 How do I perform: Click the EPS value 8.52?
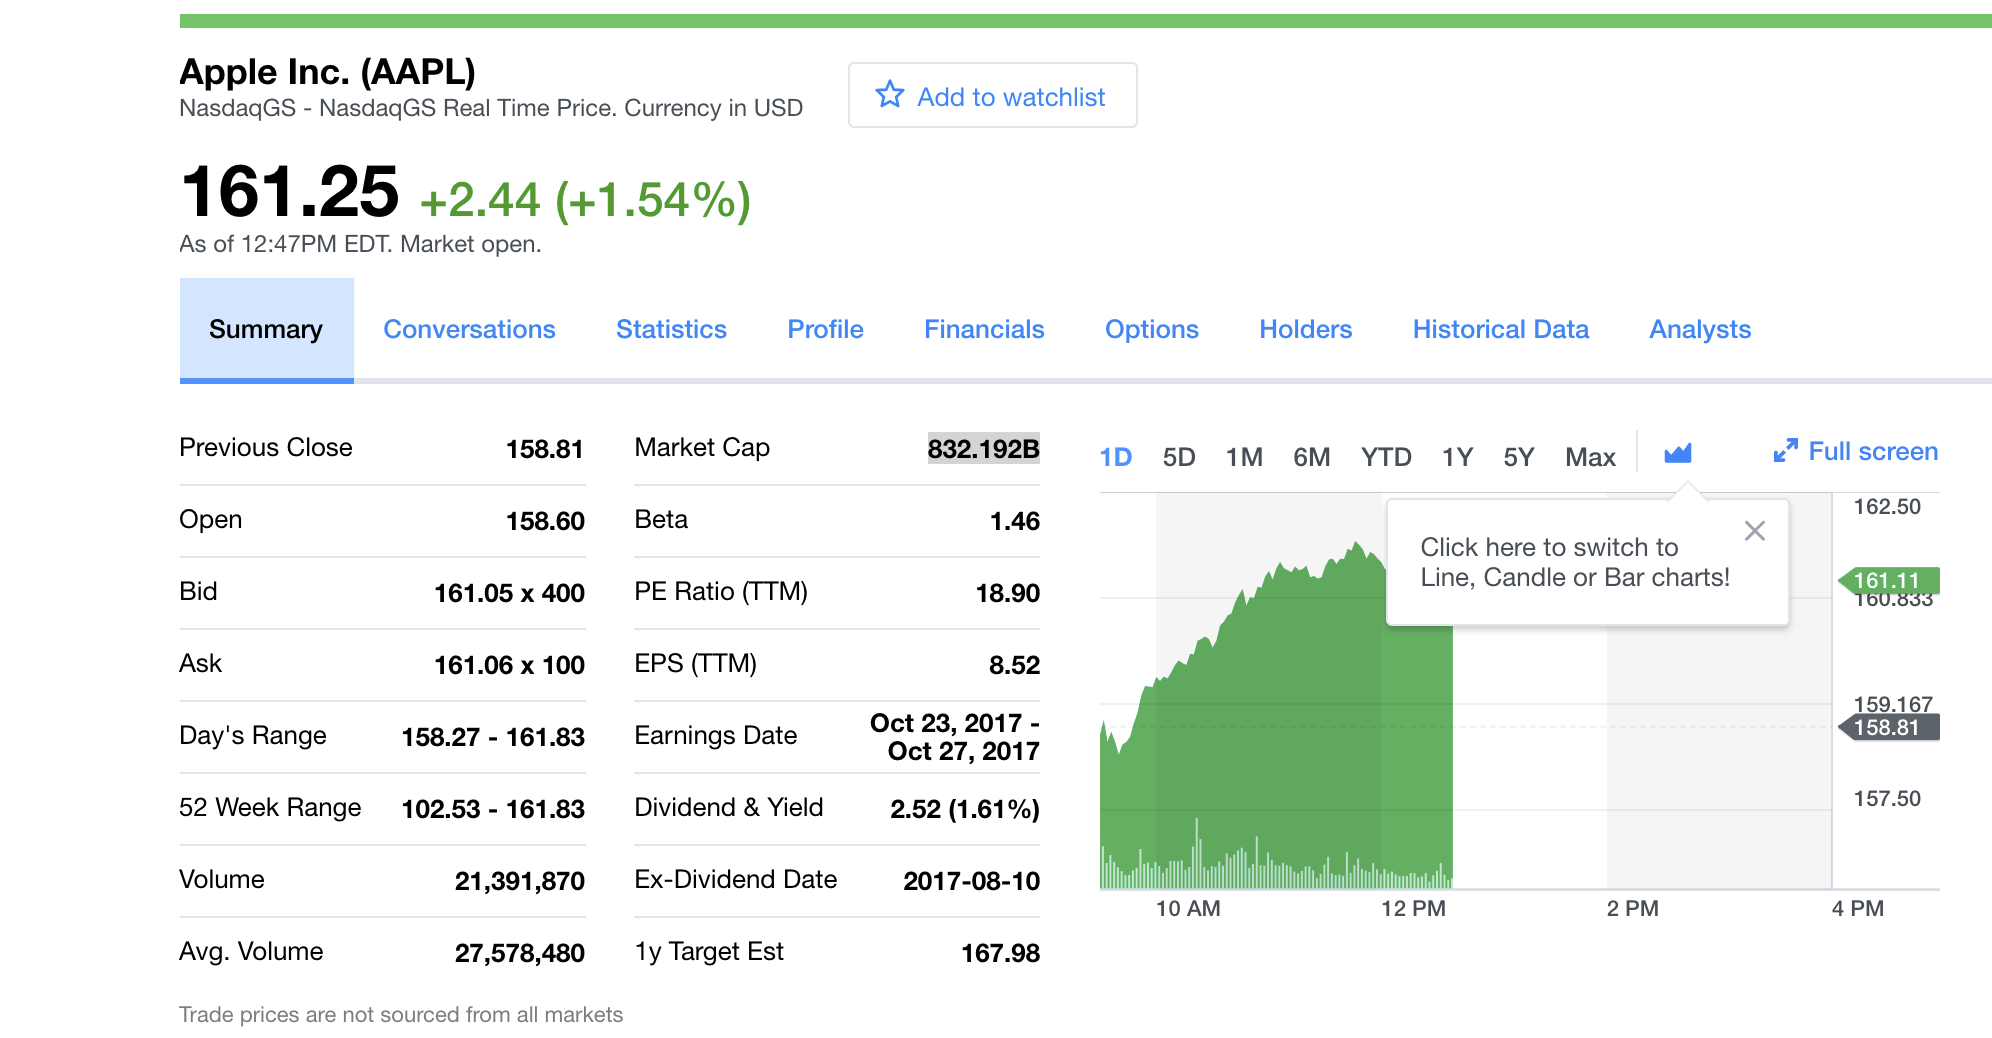[1014, 665]
